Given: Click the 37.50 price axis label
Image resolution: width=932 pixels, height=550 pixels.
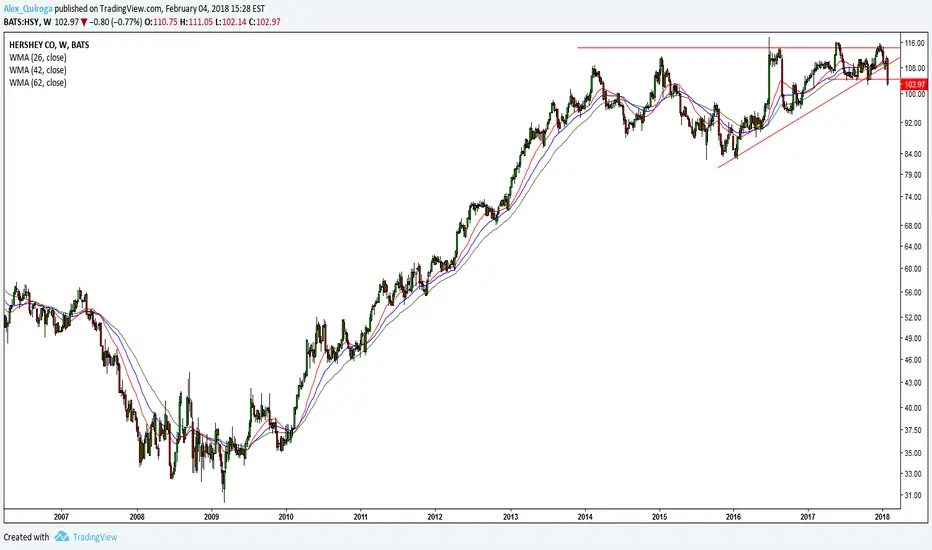Looking at the screenshot, I should tap(915, 430).
